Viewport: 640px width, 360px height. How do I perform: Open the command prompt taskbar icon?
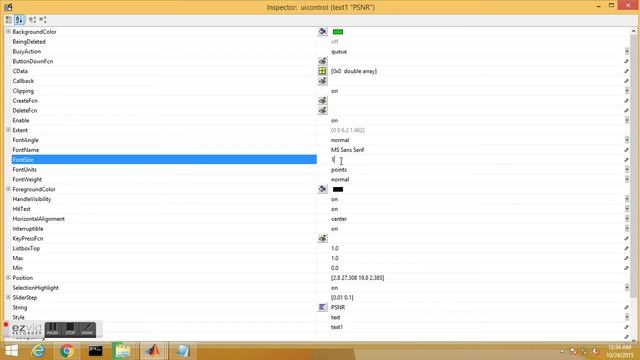(x=95, y=351)
